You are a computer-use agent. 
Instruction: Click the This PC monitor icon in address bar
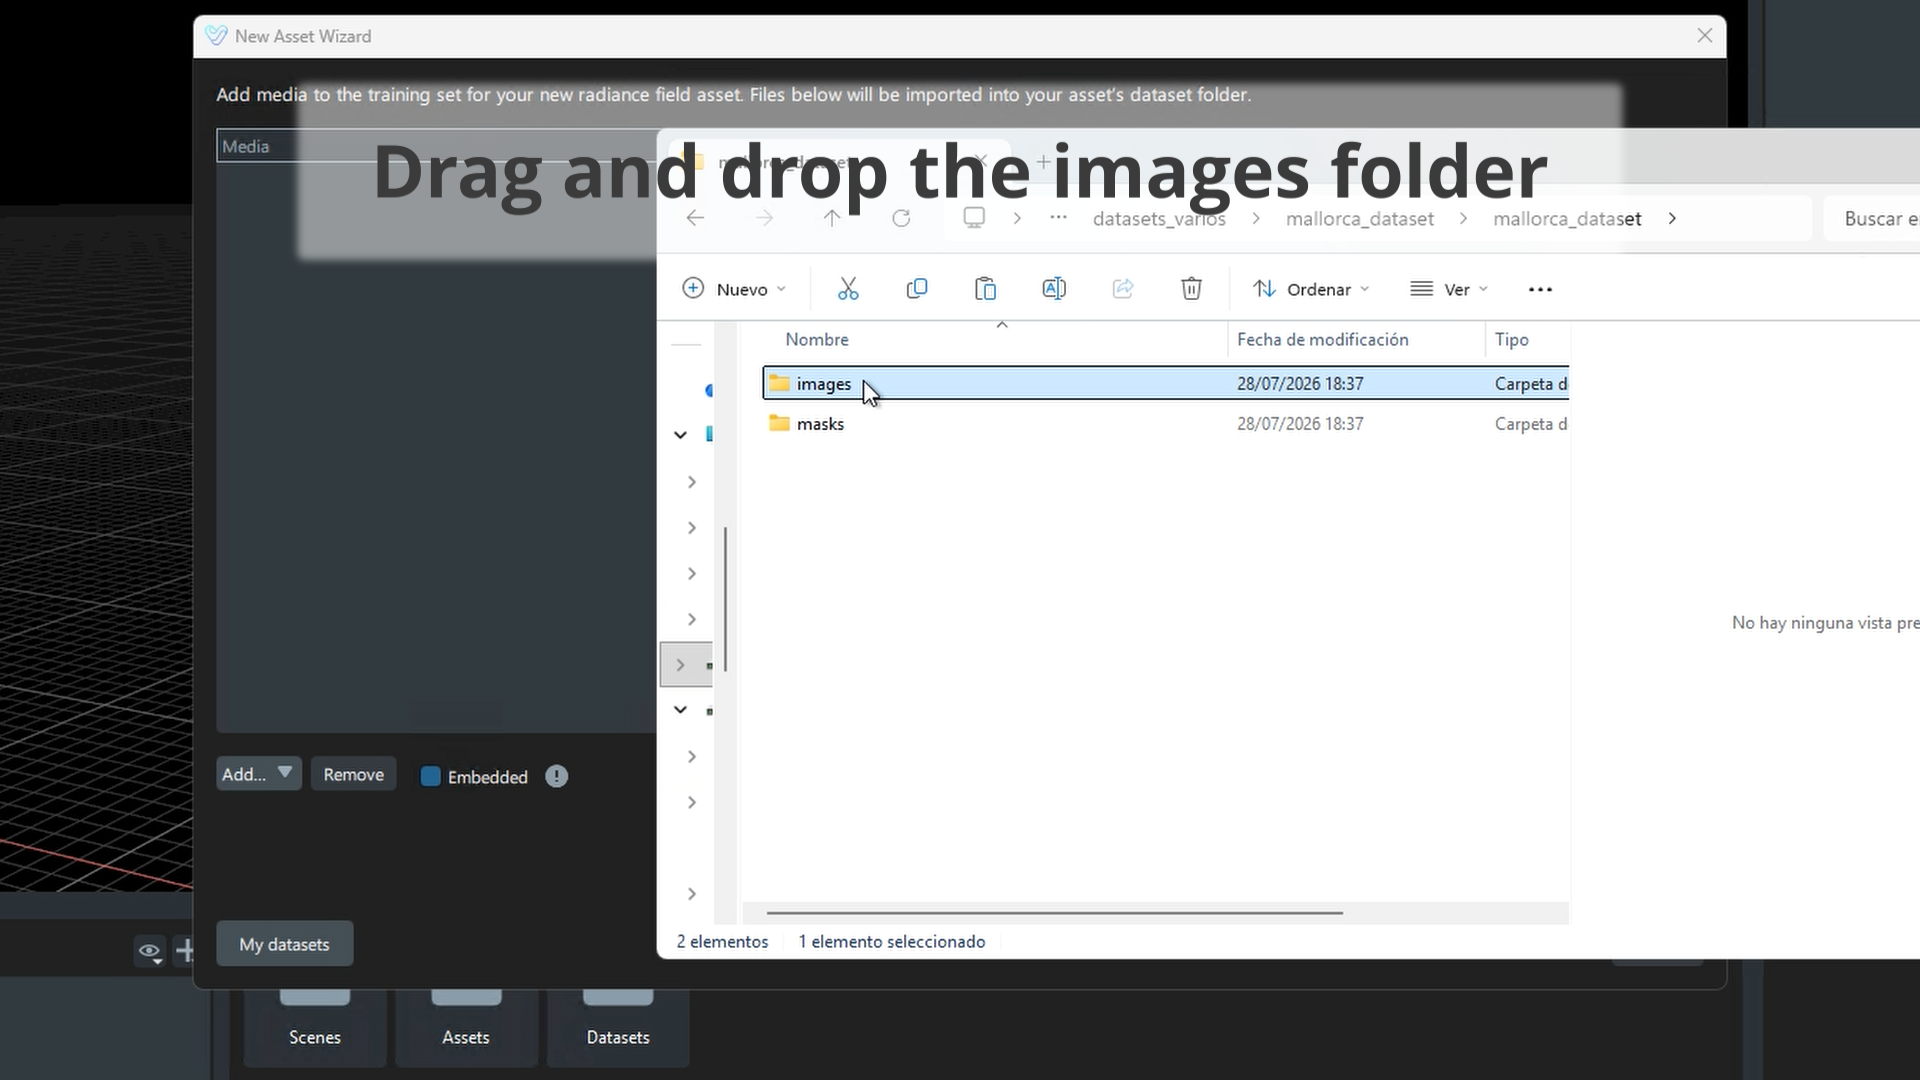click(x=974, y=218)
